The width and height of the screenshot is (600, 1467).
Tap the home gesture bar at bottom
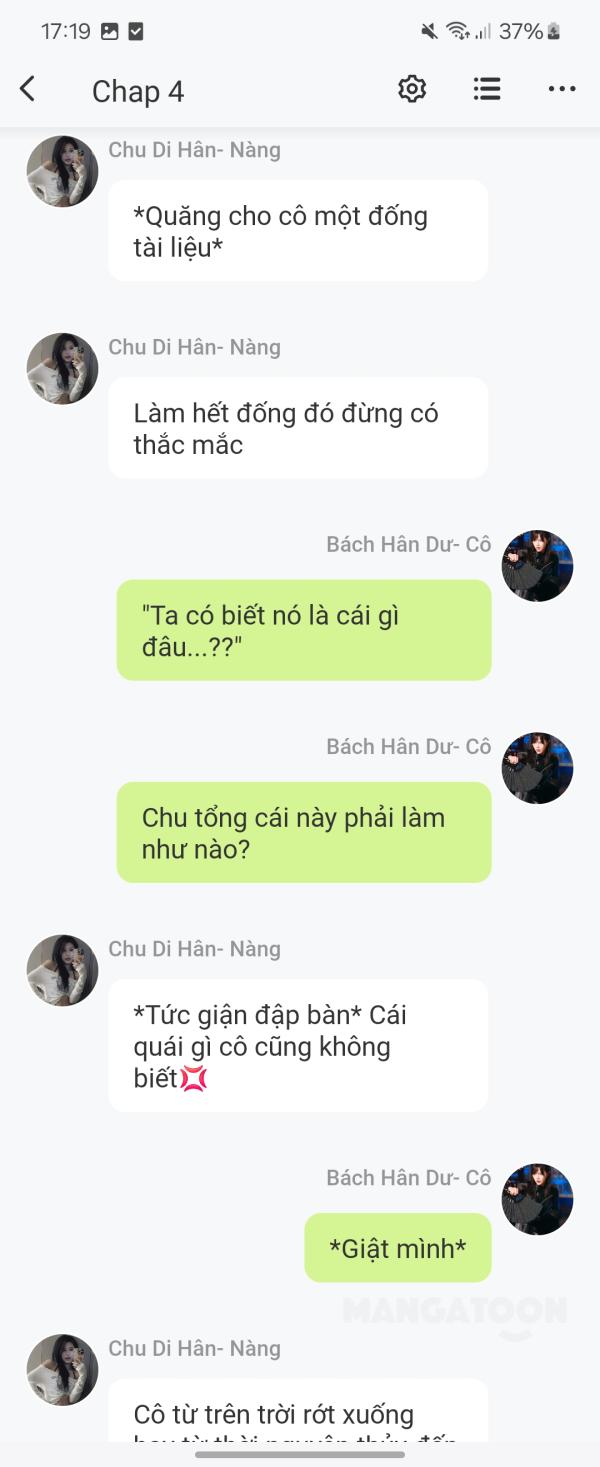[300, 1454]
